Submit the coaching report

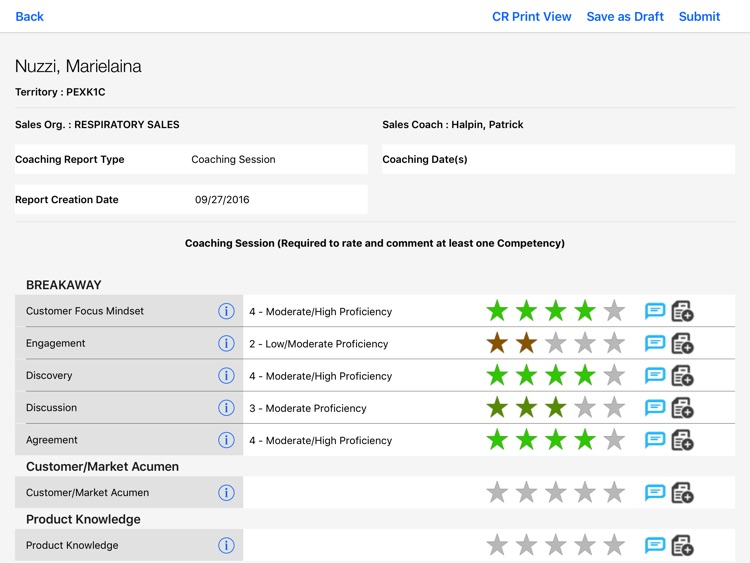(699, 17)
